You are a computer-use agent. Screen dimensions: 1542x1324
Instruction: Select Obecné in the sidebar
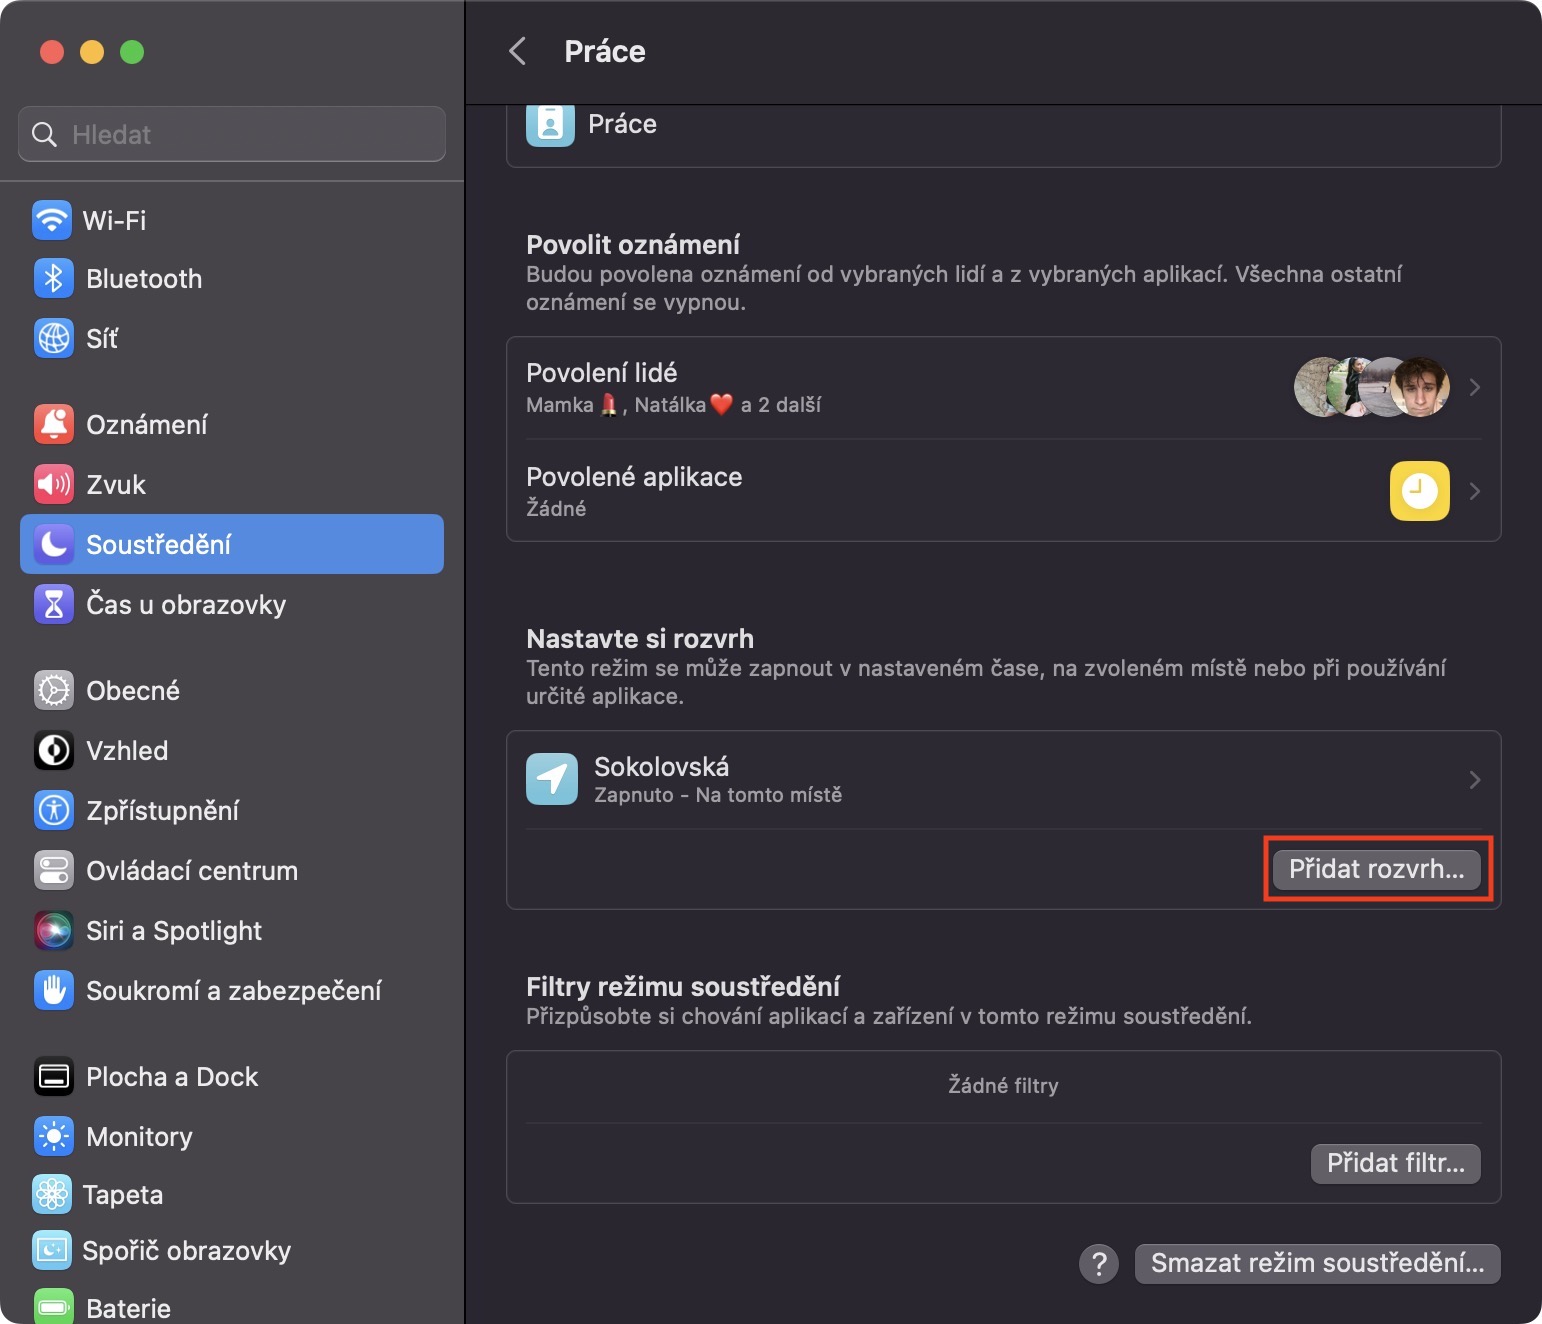133,691
